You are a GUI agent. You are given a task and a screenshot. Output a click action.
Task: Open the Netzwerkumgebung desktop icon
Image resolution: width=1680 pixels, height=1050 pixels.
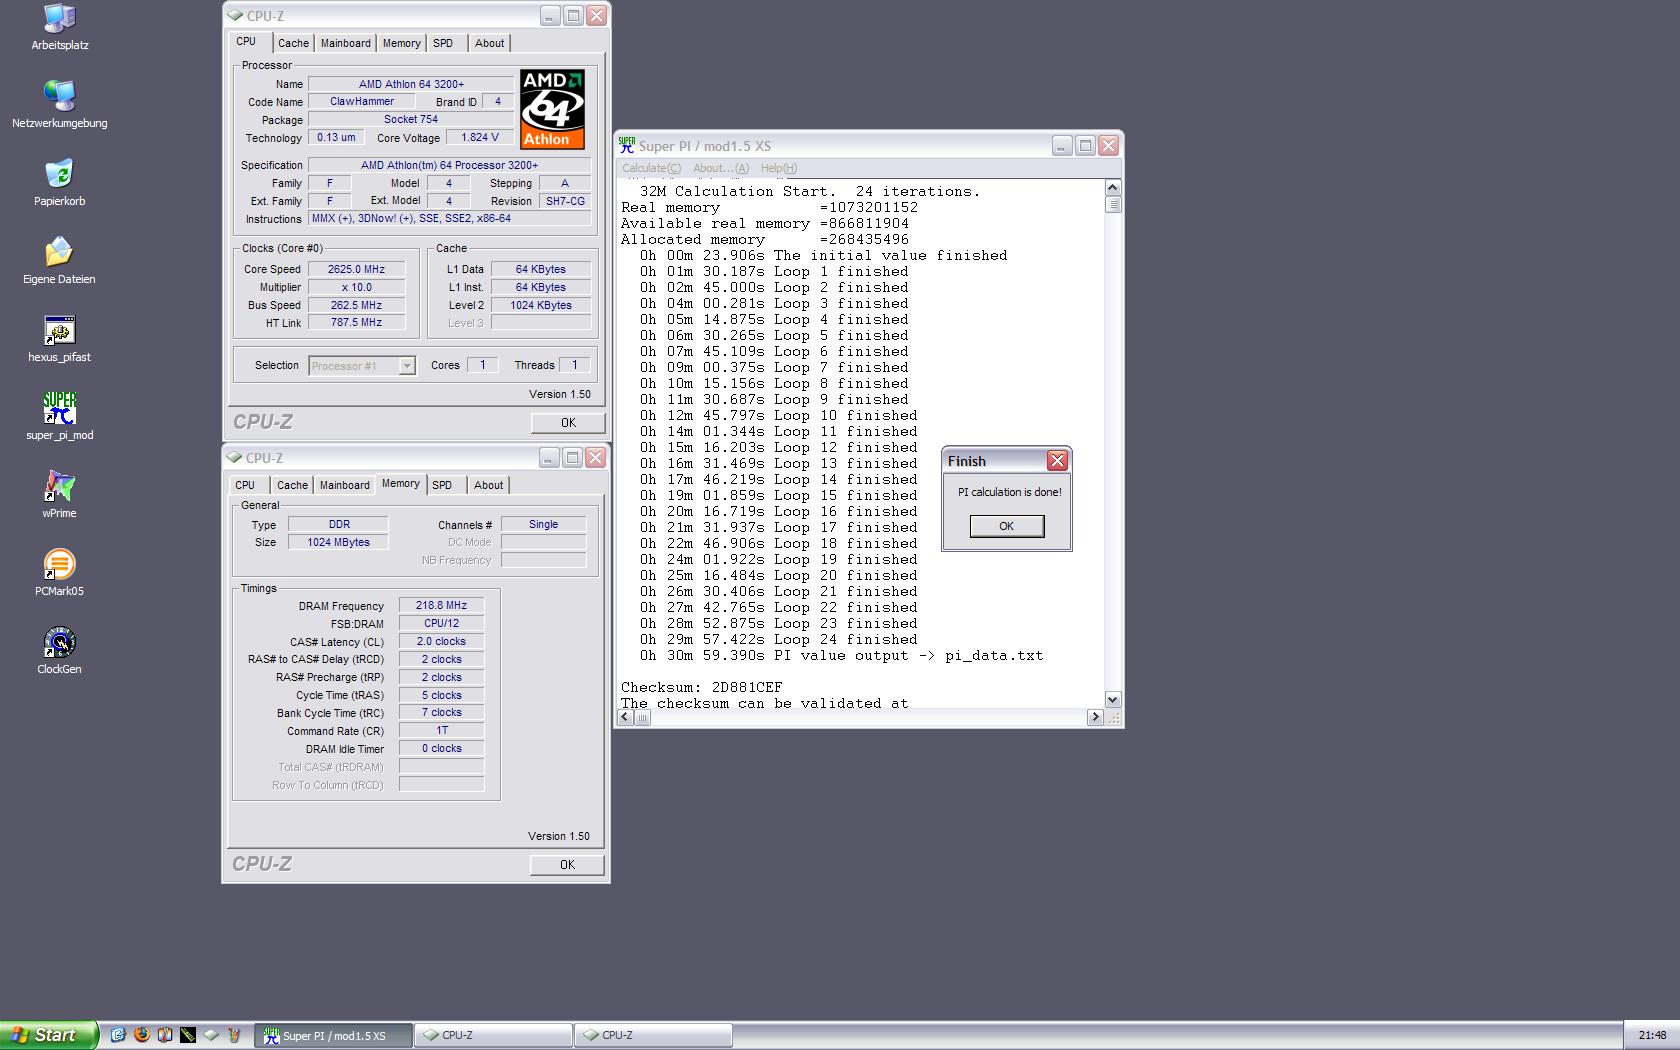(x=59, y=105)
